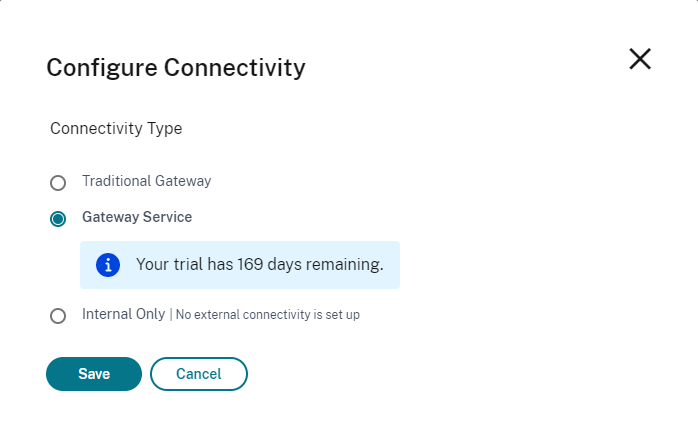
Task: Save the connectivity configuration
Action: coord(94,374)
